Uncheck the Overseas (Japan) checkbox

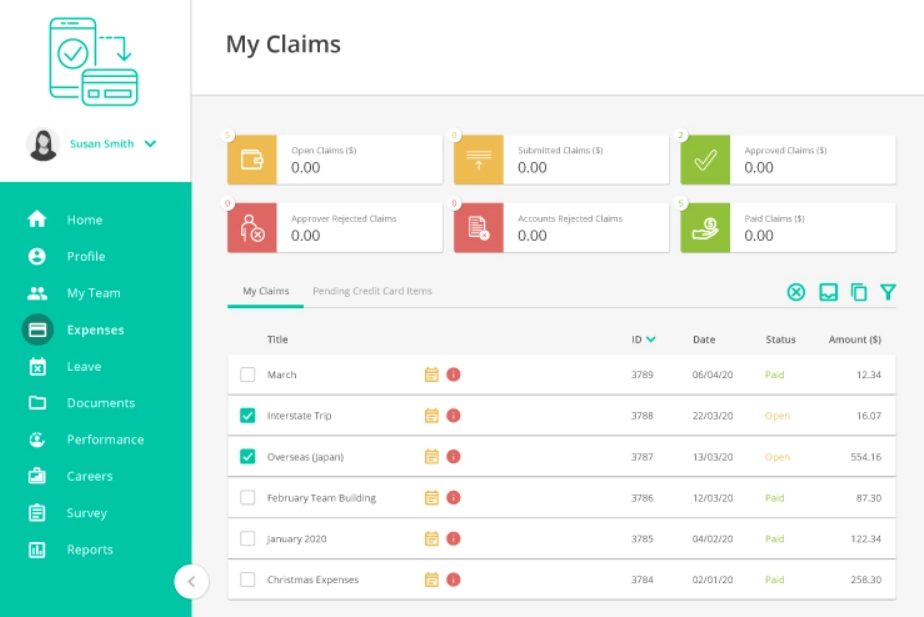248,457
